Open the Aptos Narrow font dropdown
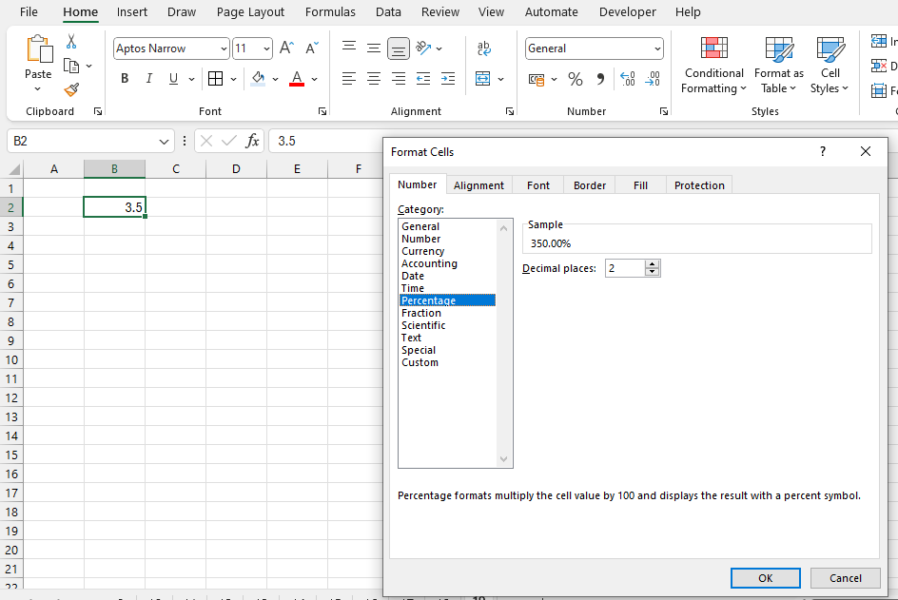The height and width of the screenshot is (600, 898). tap(224, 48)
